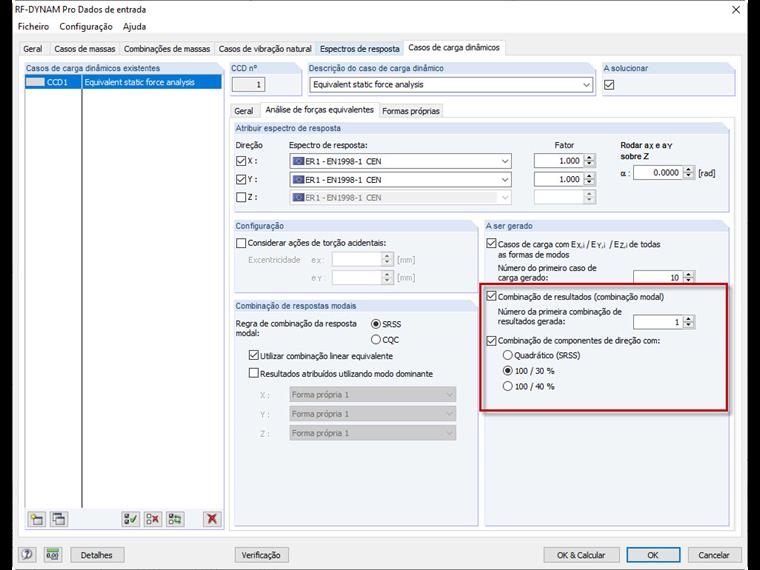Enable direction Z checkbox
The image size is (760, 570).
point(241,197)
